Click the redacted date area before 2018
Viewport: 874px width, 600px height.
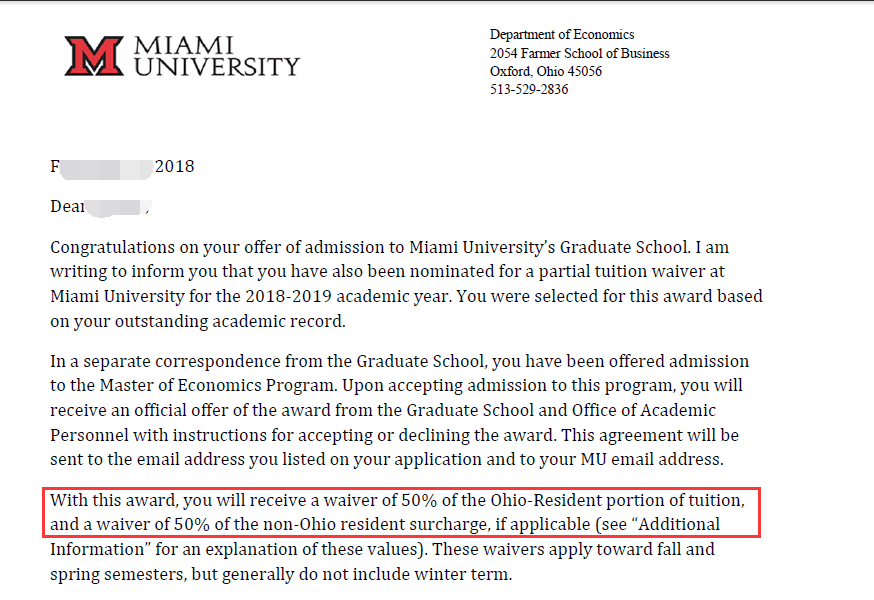[x=105, y=167]
